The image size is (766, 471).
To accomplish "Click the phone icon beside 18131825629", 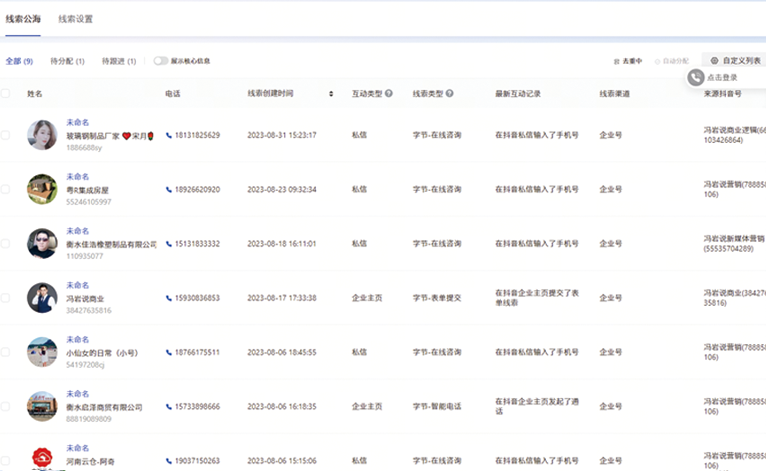I will pos(169,135).
